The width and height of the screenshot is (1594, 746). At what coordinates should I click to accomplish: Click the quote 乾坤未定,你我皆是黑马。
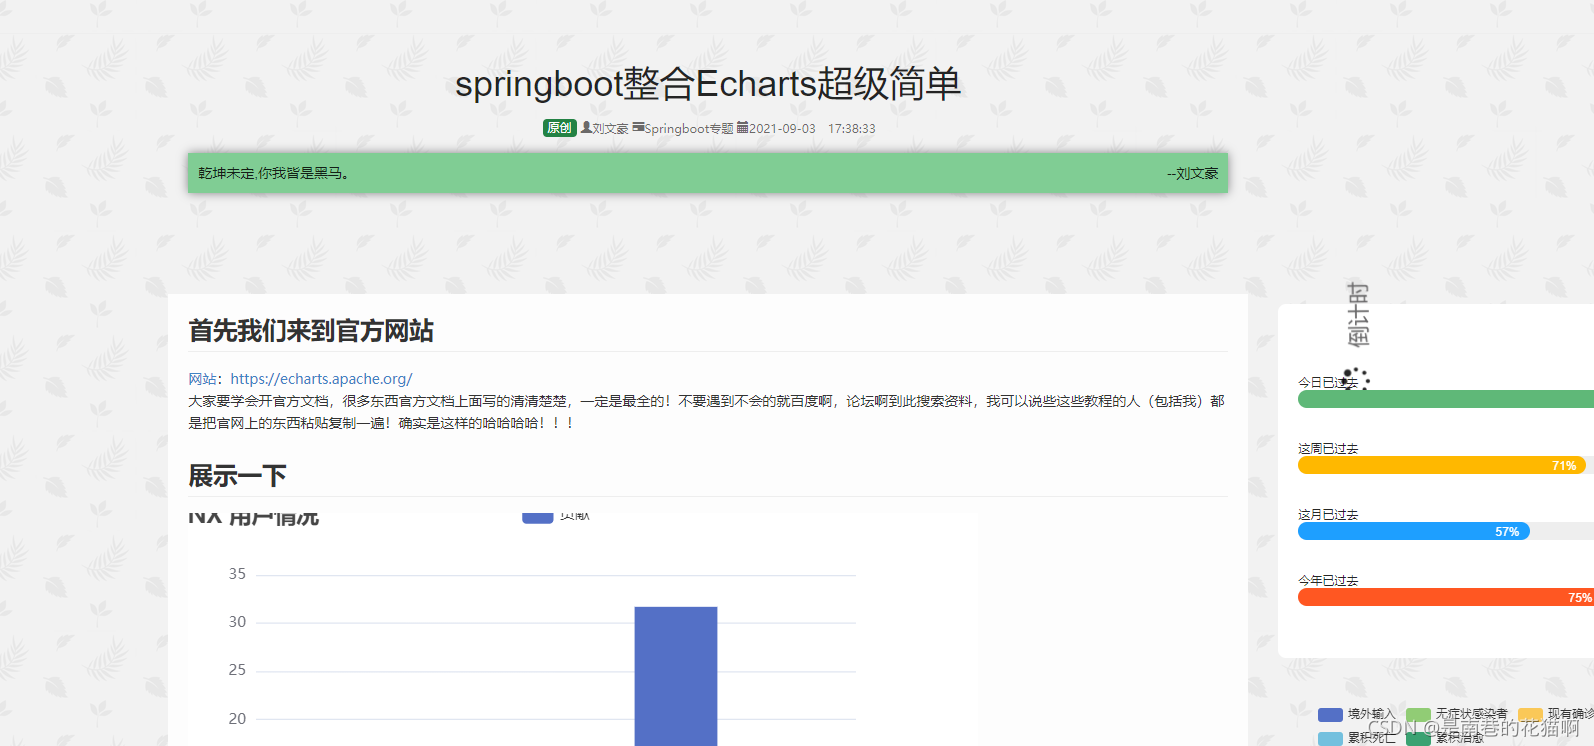coord(273,173)
